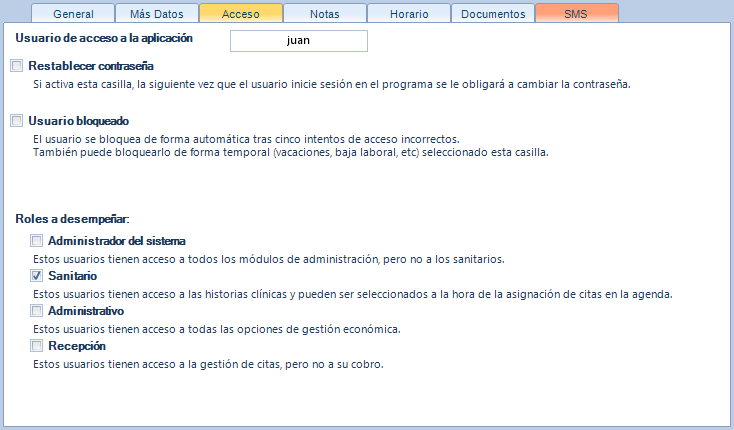734x430 pixels.
Task: Open the General tab
Action: click(72, 14)
